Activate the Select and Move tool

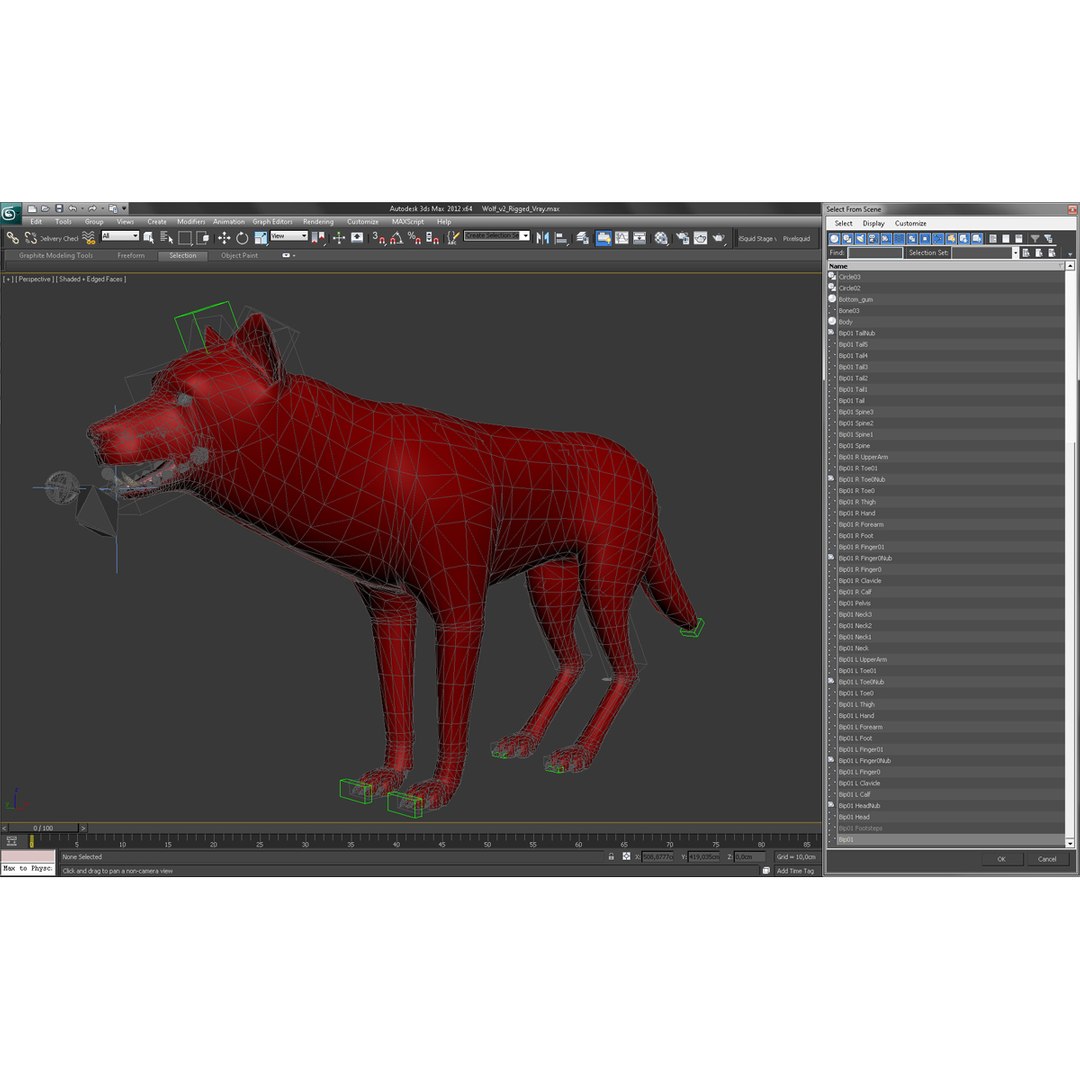click(x=224, y=238)
